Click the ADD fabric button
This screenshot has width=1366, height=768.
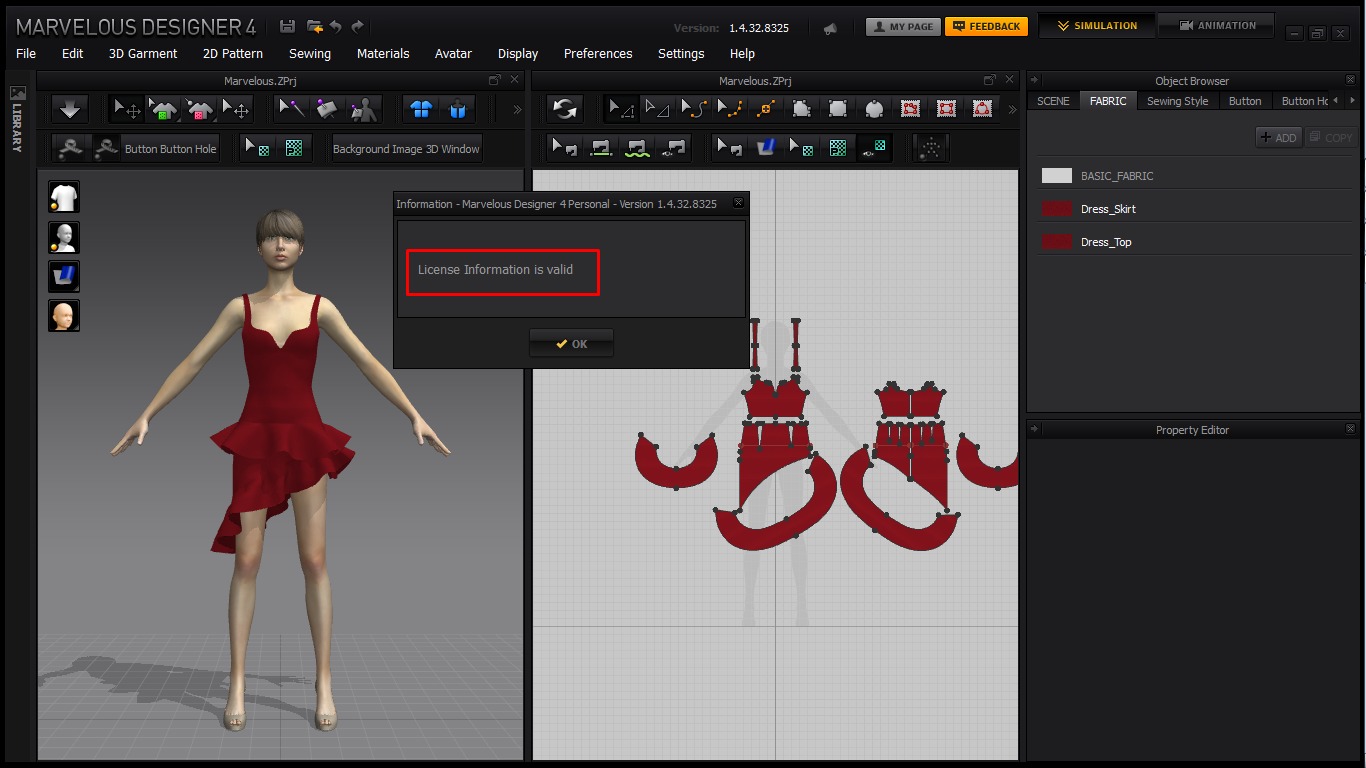coord(1278,138)
